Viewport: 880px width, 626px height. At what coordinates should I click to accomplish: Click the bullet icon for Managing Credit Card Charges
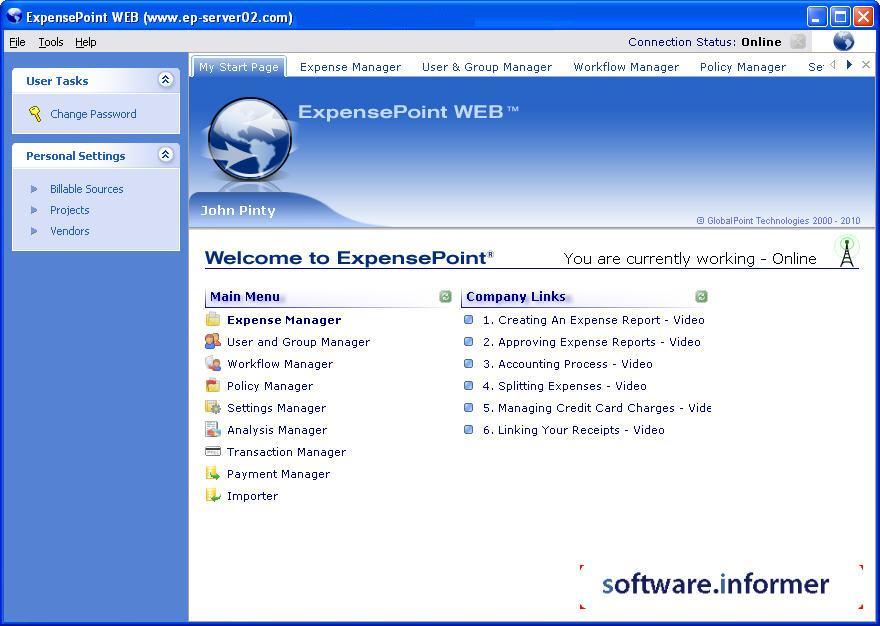pyautogui.click(x=469, y=408)
